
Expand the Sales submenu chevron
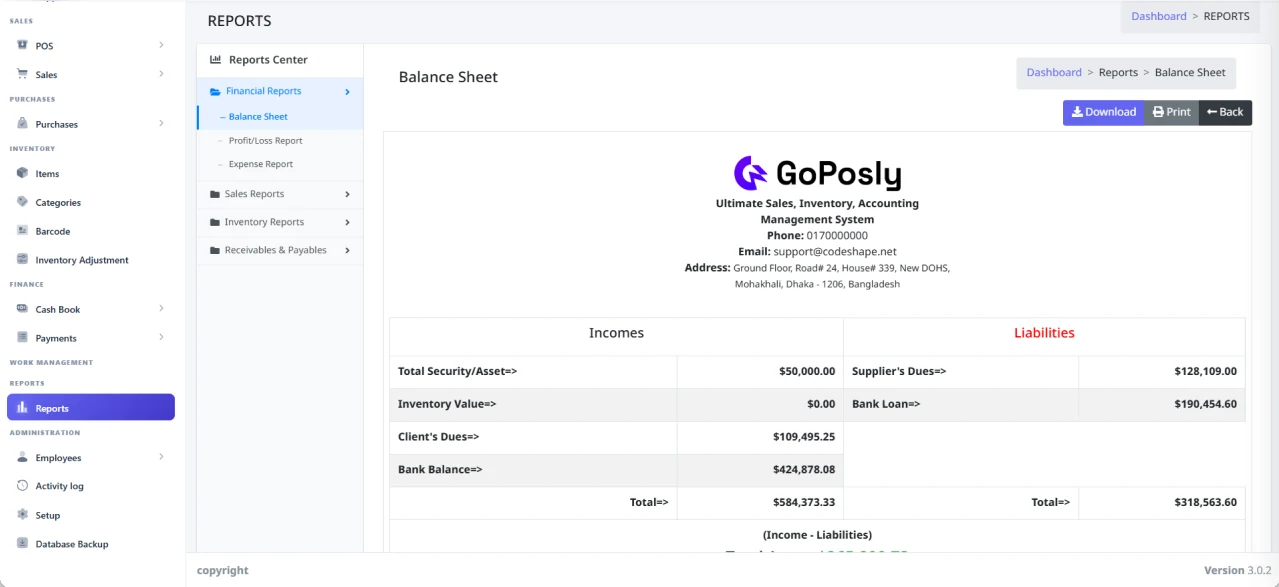point(161,74)
